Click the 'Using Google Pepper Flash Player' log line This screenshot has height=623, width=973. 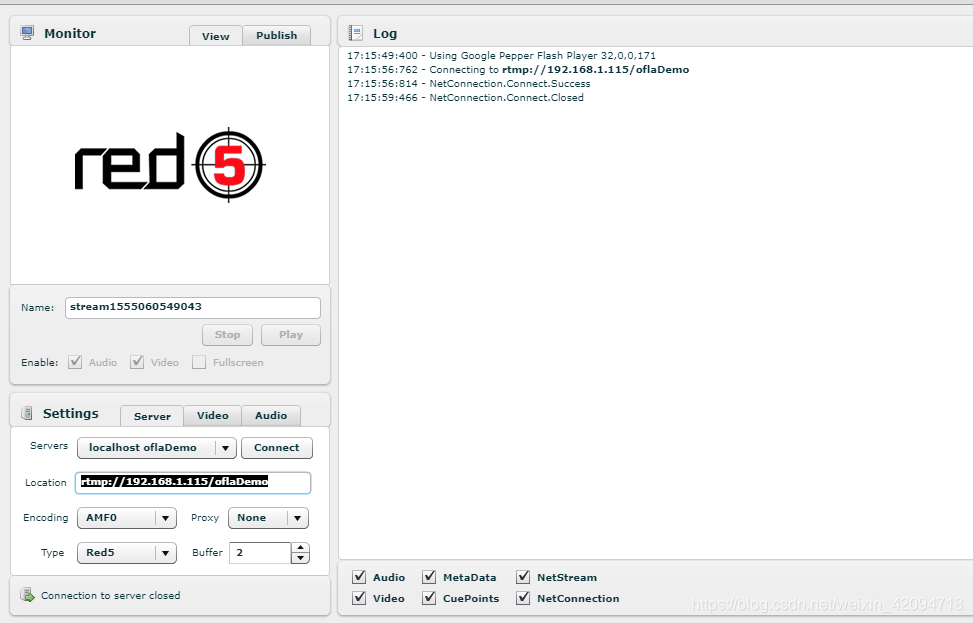point(501,56)
